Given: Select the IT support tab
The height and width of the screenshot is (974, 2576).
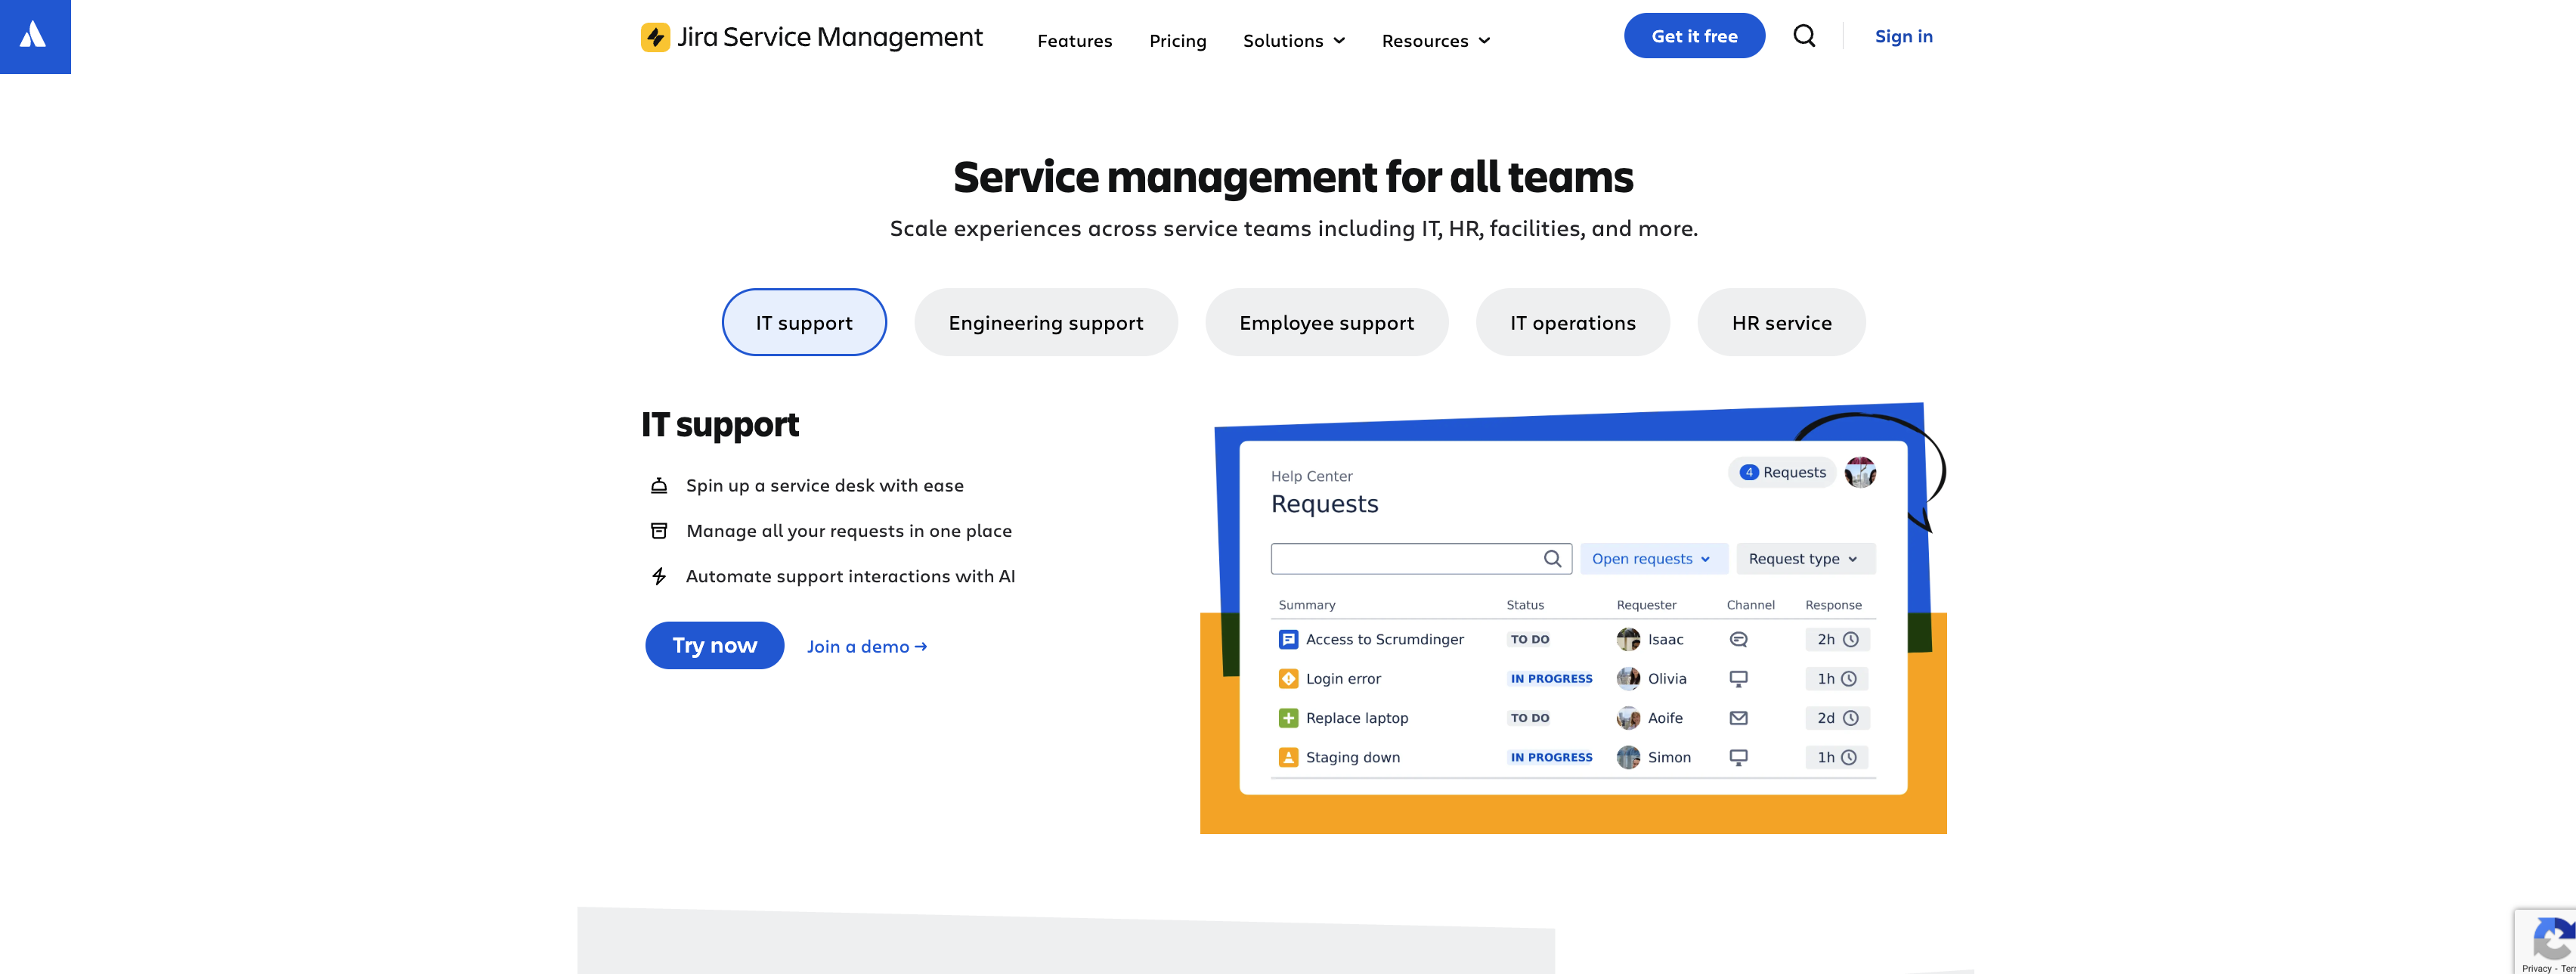Looking at the screenshot, I should click(x=804, y=322).
